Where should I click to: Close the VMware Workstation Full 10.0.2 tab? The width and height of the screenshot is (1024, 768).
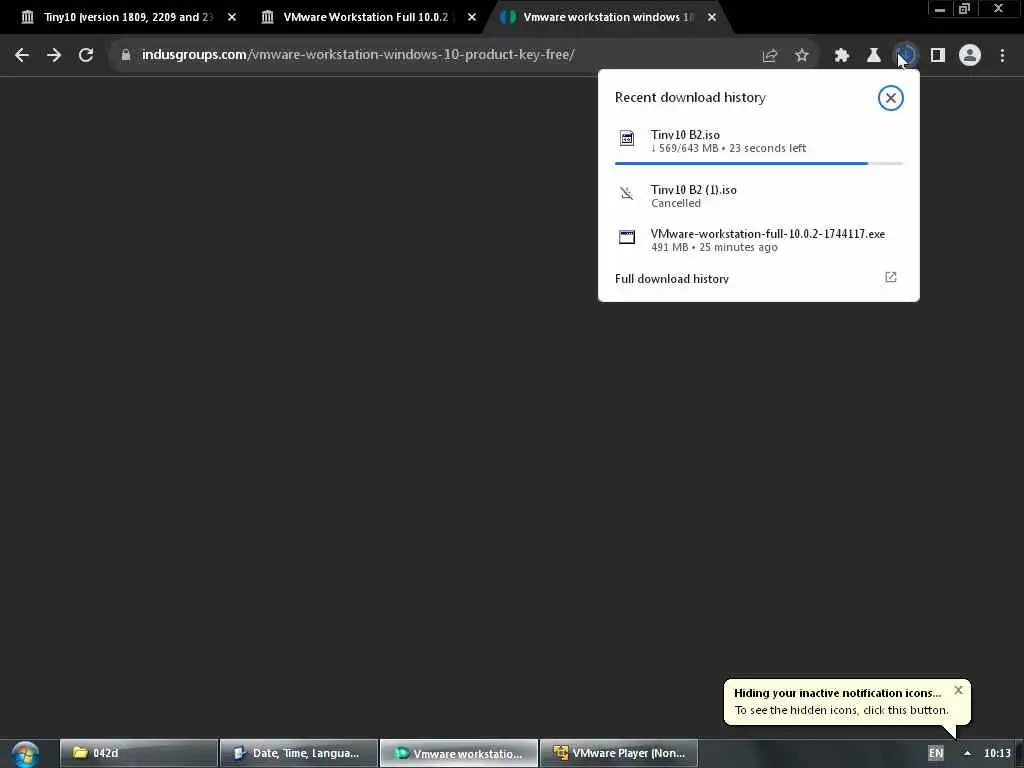472,17
